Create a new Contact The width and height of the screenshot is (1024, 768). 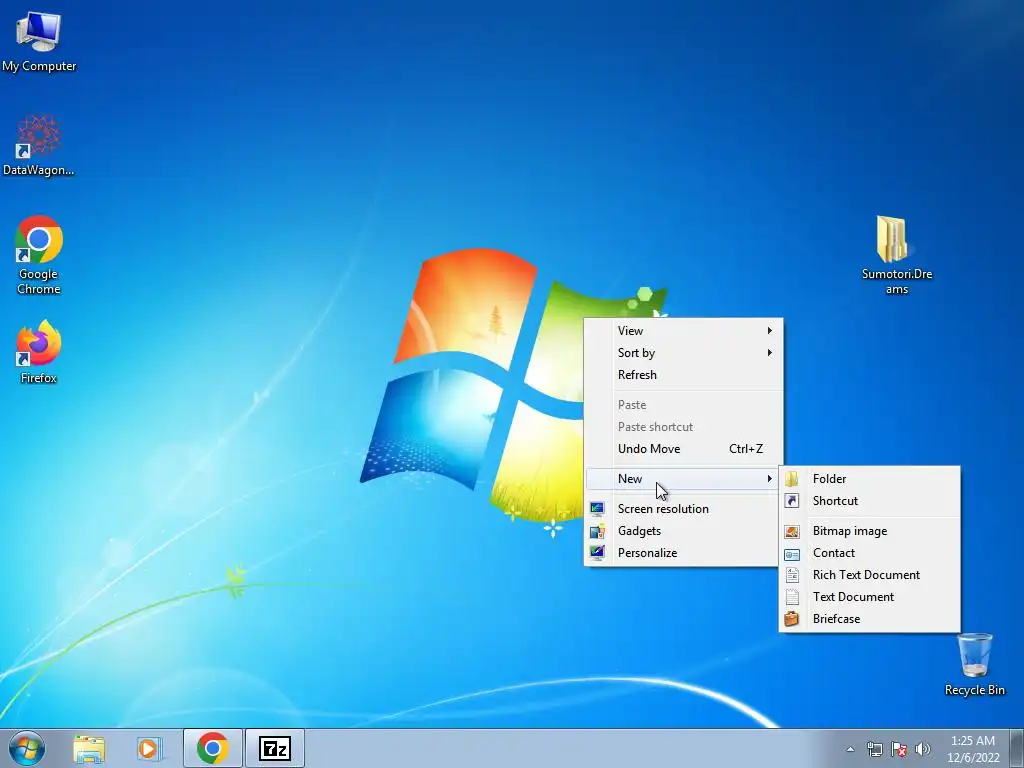869,553
